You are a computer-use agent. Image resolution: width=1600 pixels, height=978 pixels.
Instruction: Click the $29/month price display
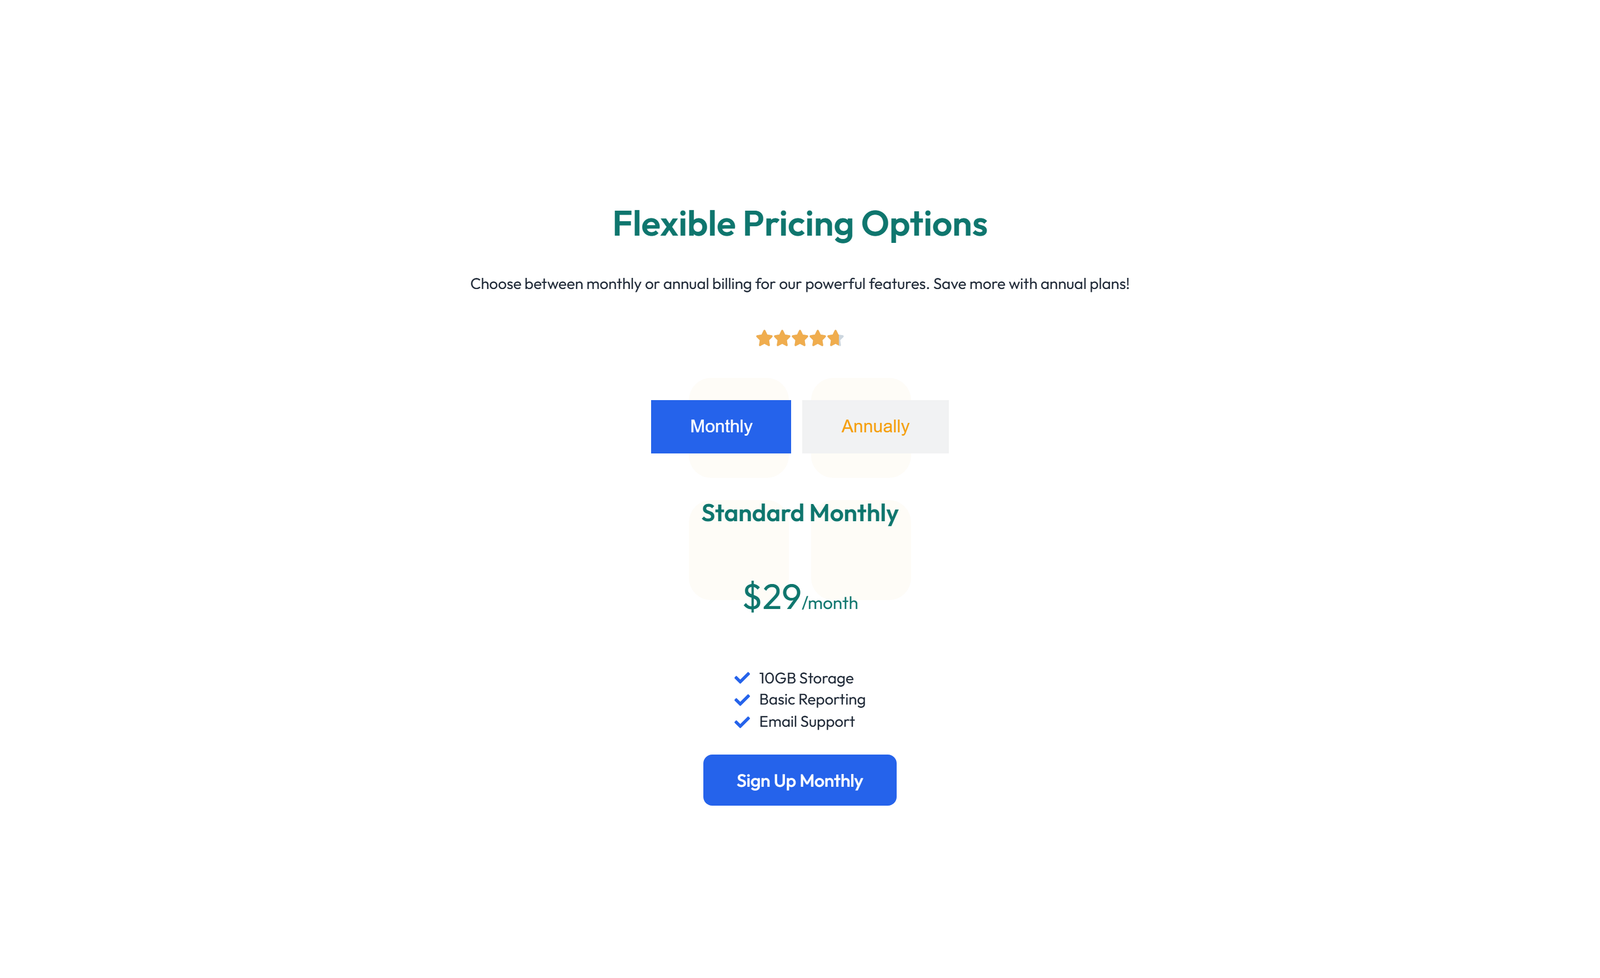[800, 597]
